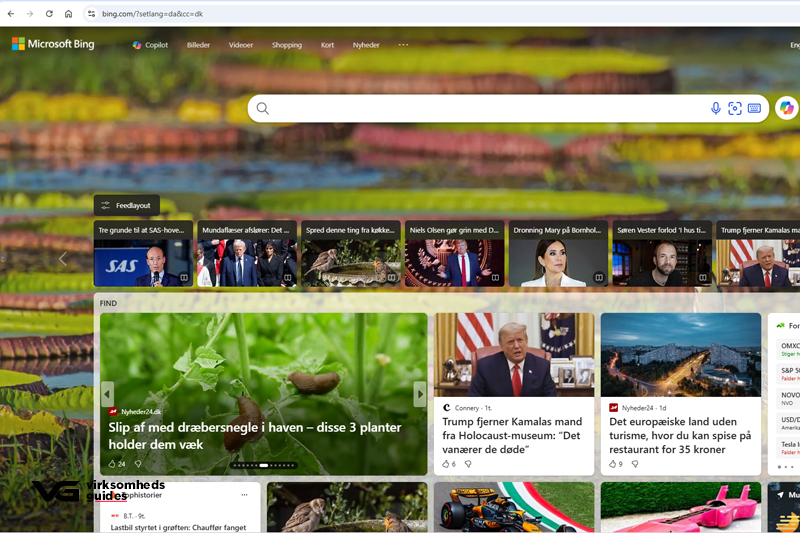The width and height of the screenshot is (800, 533).
Task: Click the Trump Oval Office article image
Action: (x=514, y=355)
